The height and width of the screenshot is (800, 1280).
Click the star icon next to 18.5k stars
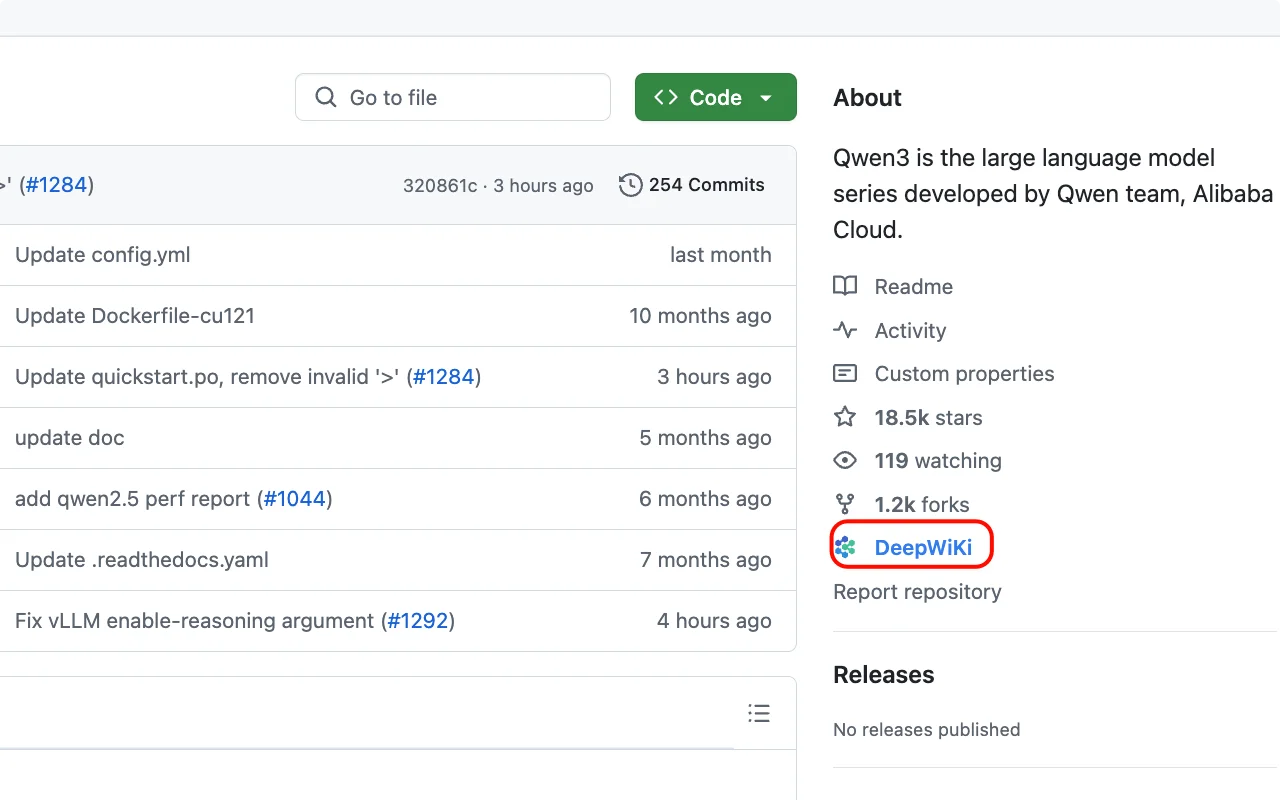point(845,417)
